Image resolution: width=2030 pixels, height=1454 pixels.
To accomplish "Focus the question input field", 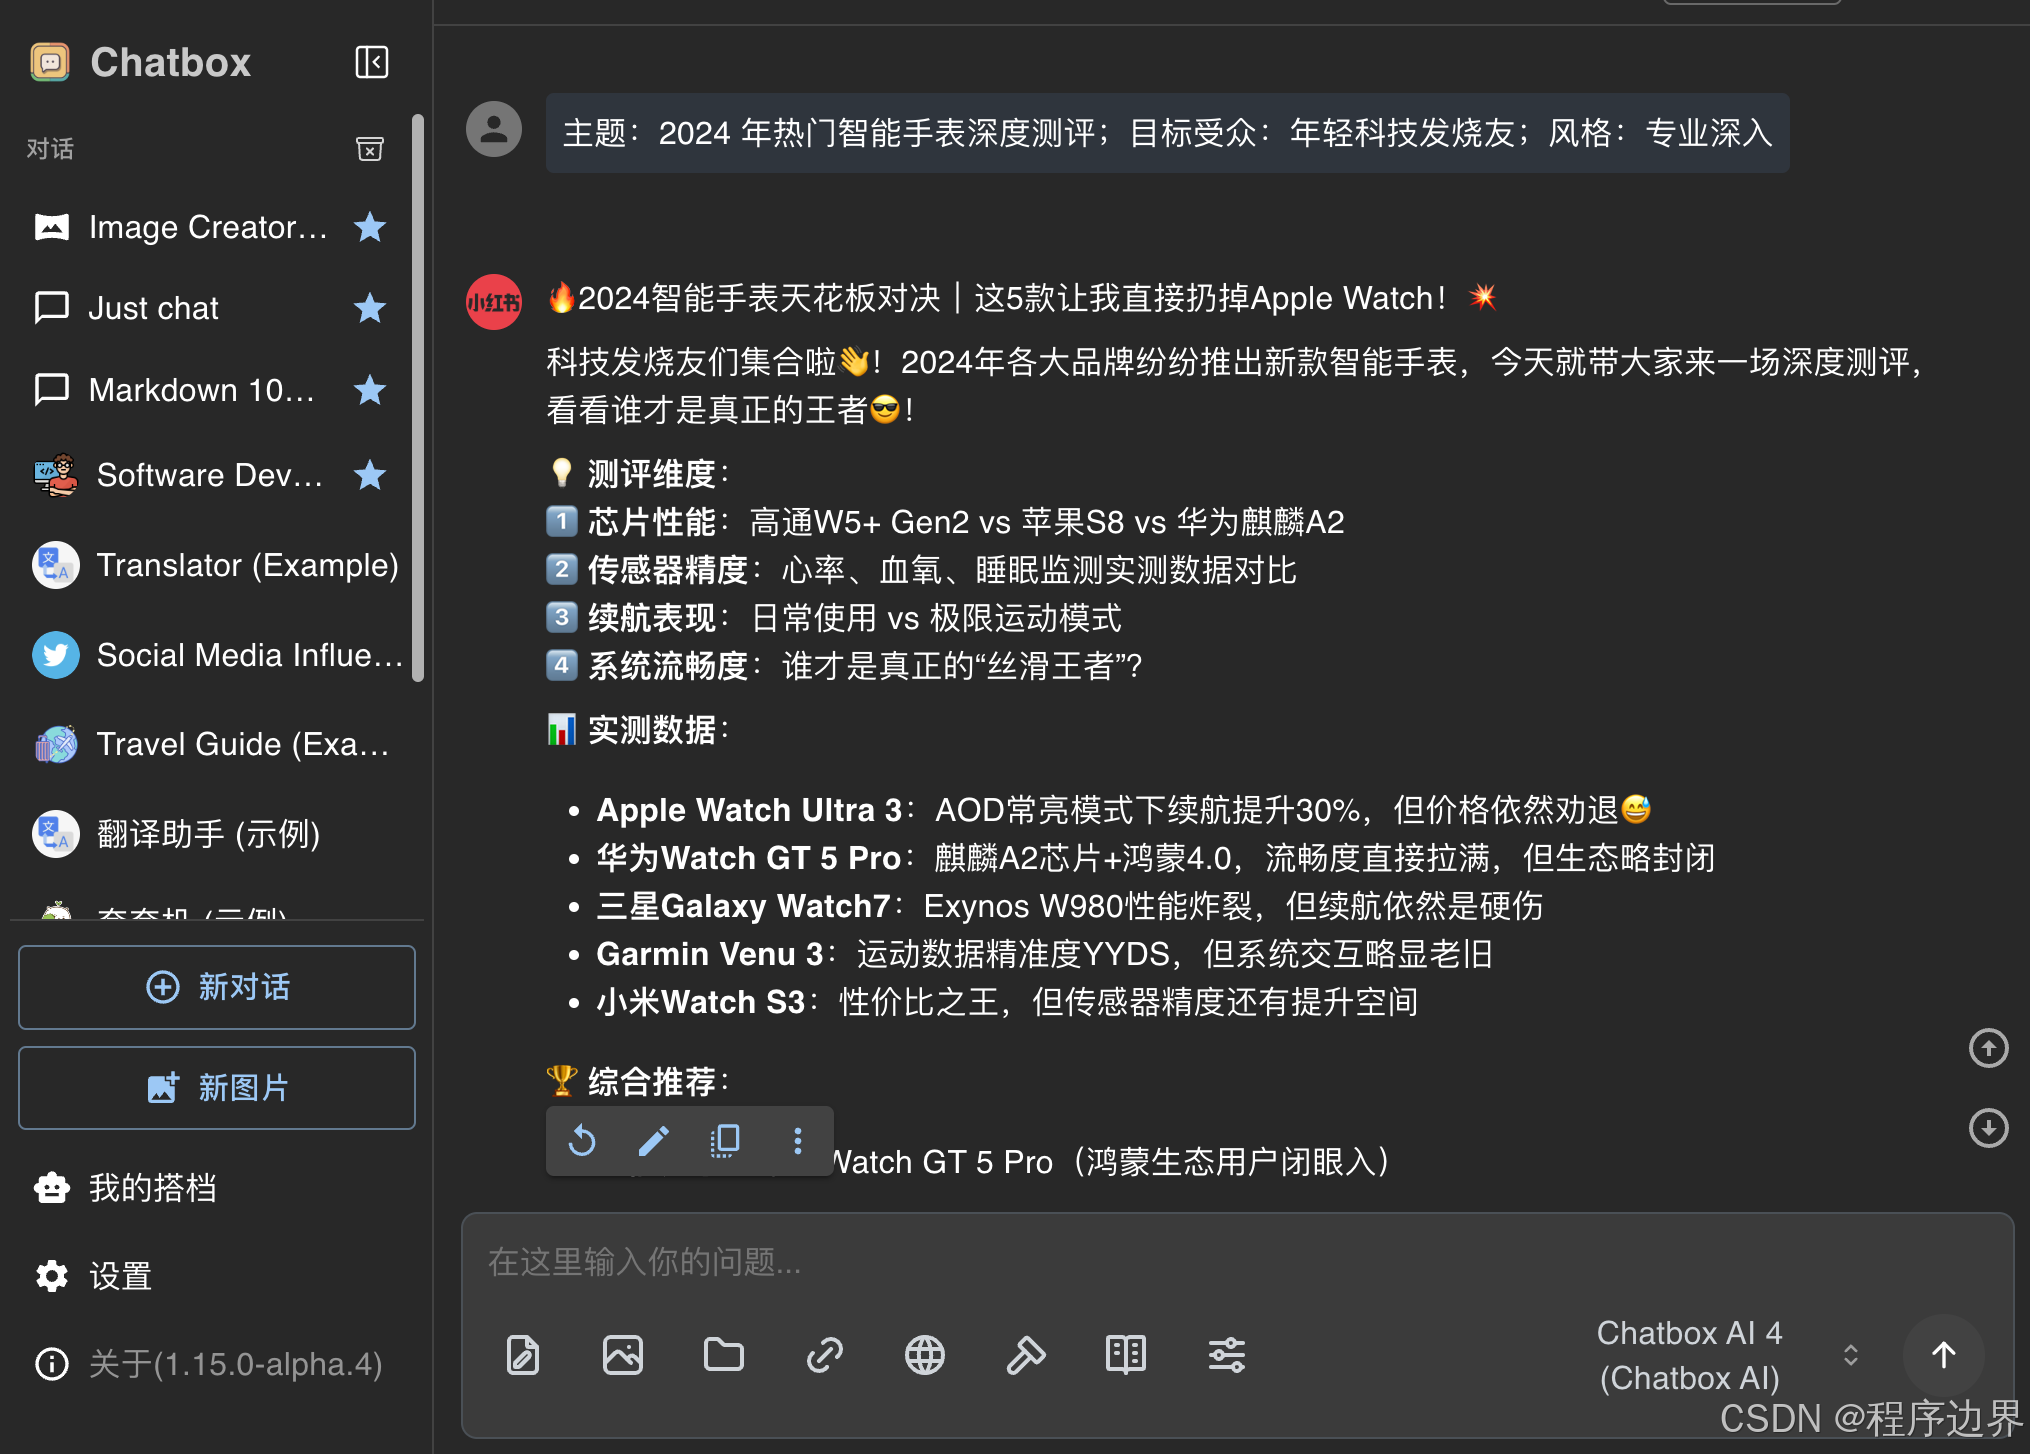I will 1237,1262.
